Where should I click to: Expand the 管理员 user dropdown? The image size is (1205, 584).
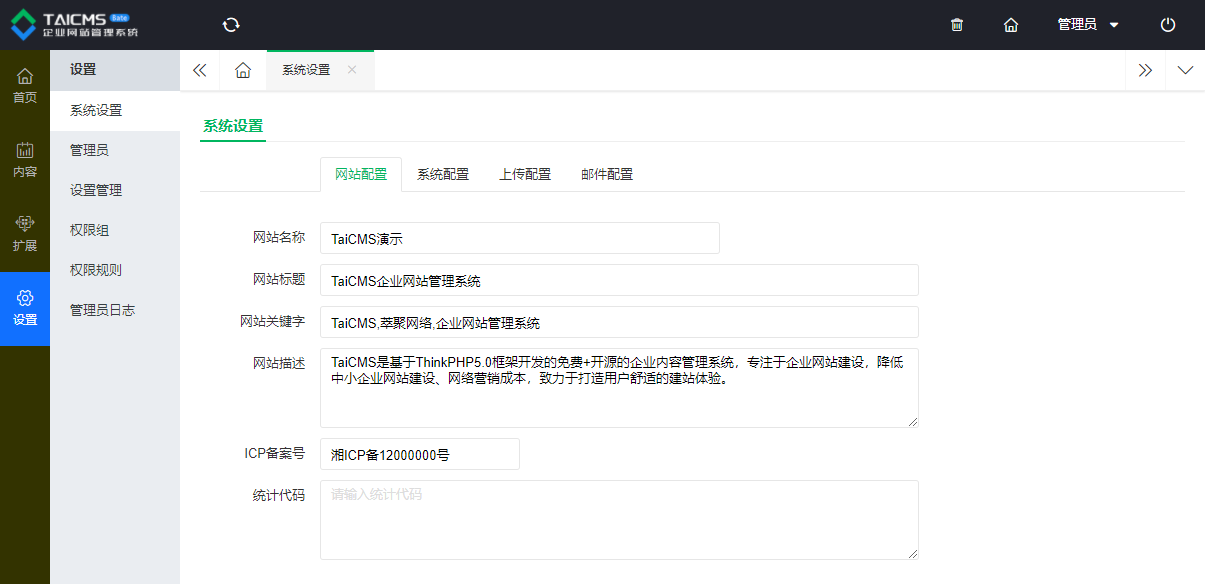1088,25
